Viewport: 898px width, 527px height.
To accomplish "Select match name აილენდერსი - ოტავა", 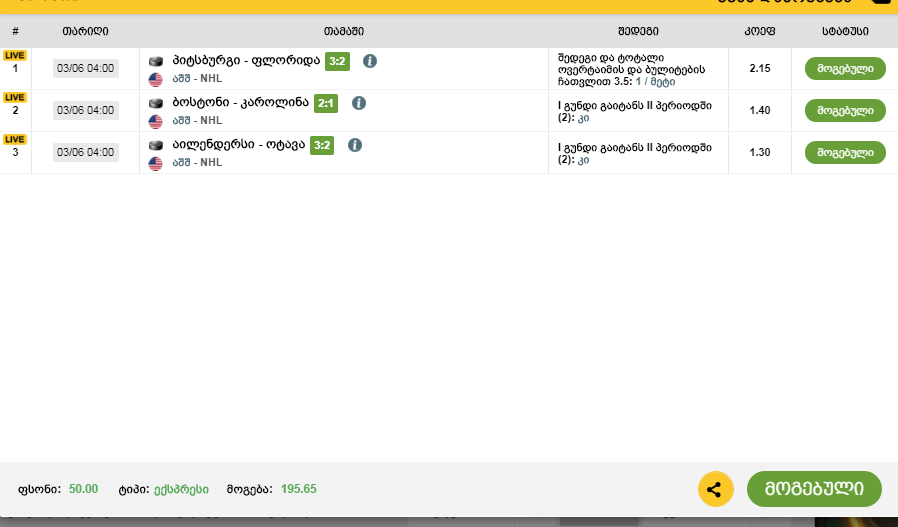I will [x=239, y=144].
